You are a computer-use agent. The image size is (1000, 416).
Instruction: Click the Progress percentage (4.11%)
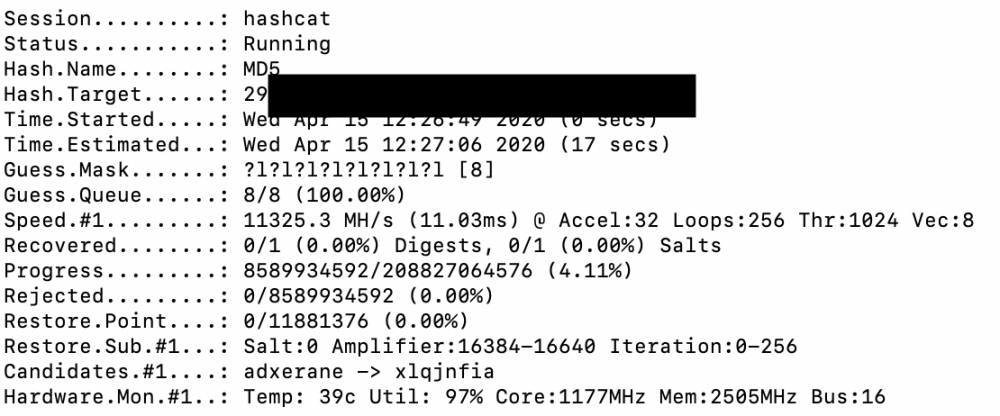[x=589, y=271]
